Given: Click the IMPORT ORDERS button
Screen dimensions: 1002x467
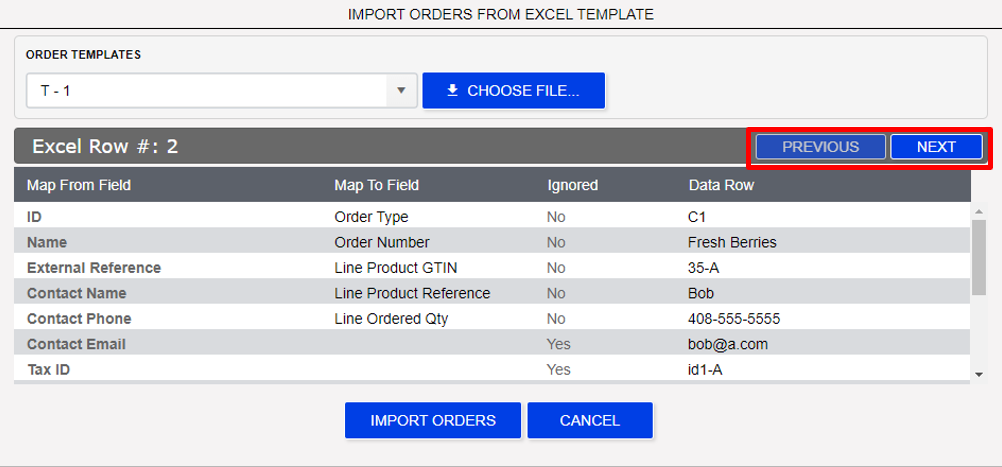Looking at the screenshot, I should click(x=433, y=420).
